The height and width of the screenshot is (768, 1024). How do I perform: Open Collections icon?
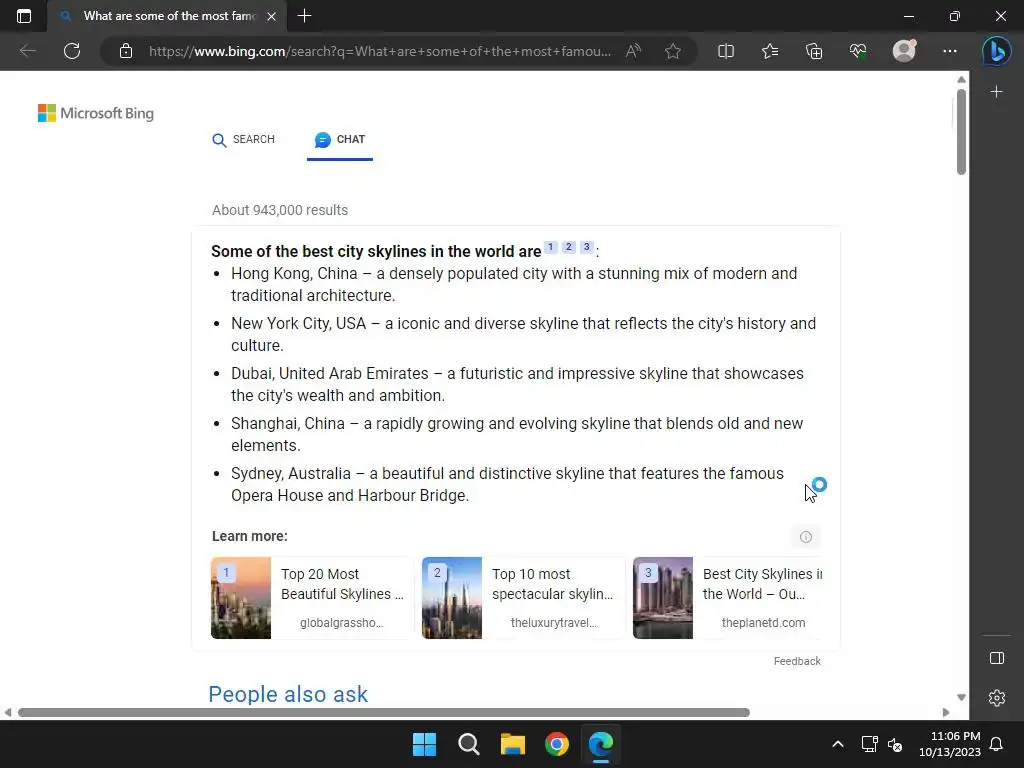coord(814,51)
